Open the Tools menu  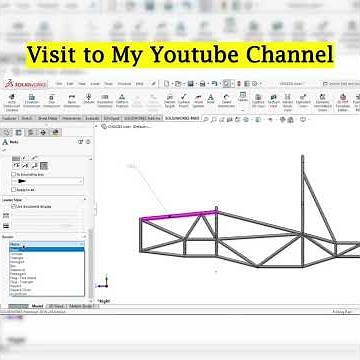(x=108, y=84)
